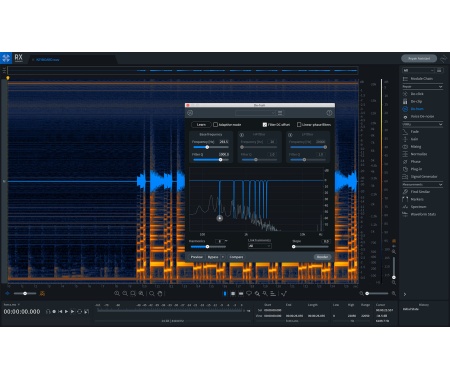
Task: Click the timecode display 00:00:00.000
Action: pos(22,312)
